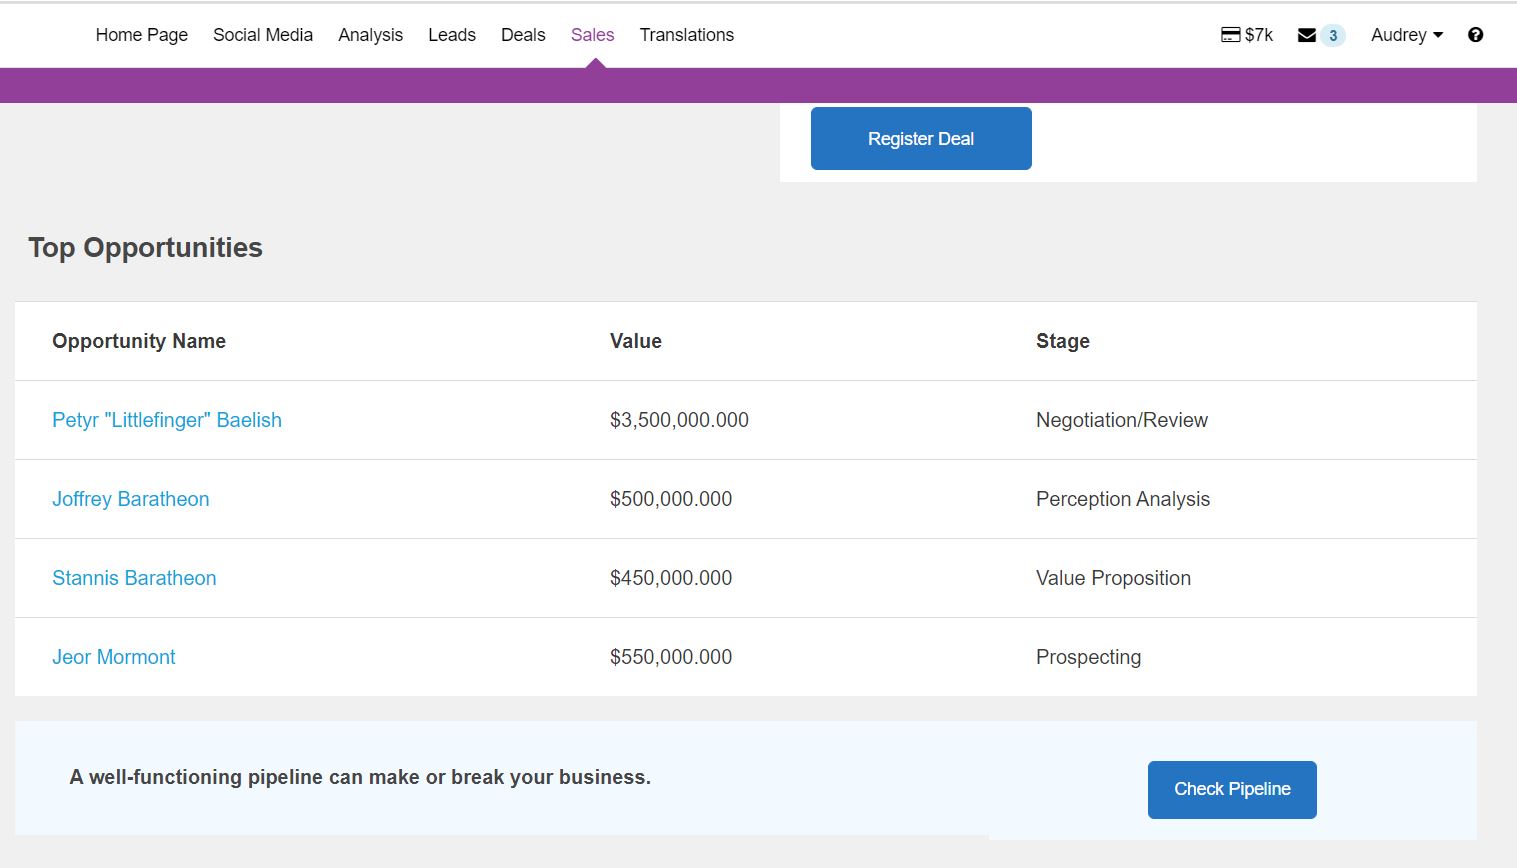Viewport: 1517px width, 868px height.
Task: Navigate to the Deals tab
Action: click(522, 34)
